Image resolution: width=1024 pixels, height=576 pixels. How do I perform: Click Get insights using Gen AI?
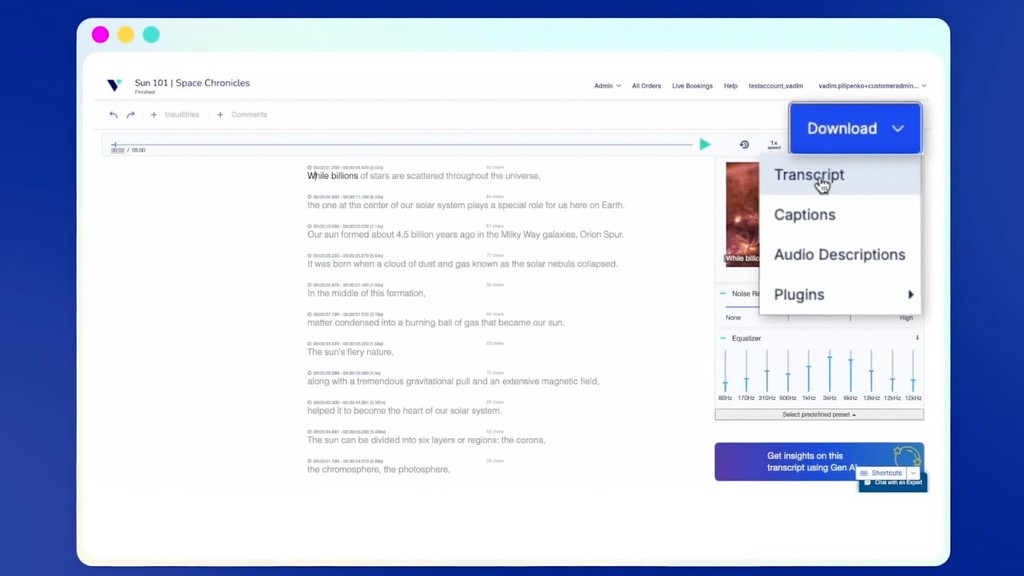(804, 461)
